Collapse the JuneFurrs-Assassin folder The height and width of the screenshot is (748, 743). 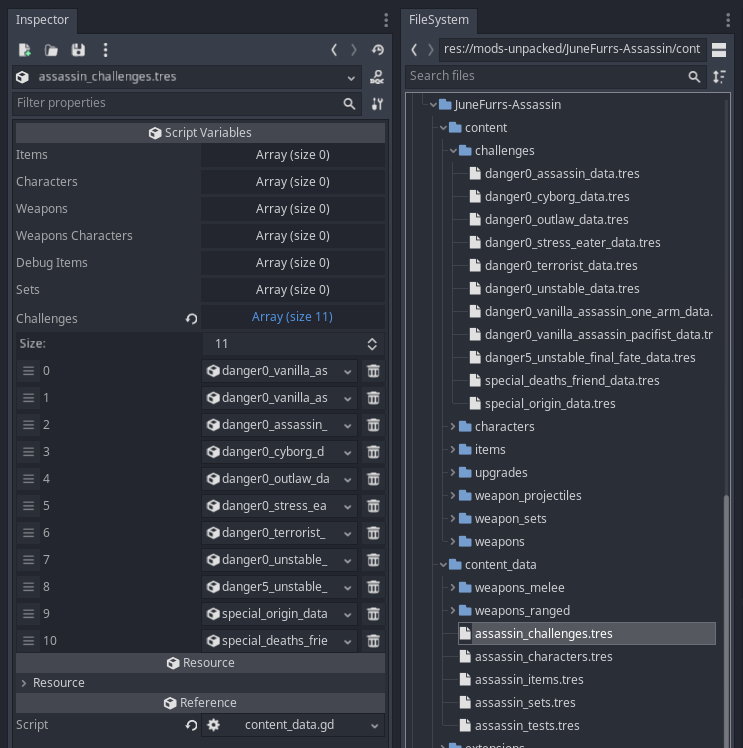point(433,104)
